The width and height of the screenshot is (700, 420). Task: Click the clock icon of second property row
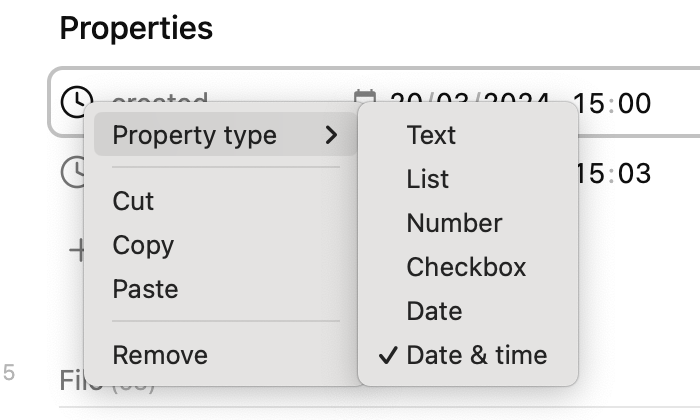click(x=72, y=172)
